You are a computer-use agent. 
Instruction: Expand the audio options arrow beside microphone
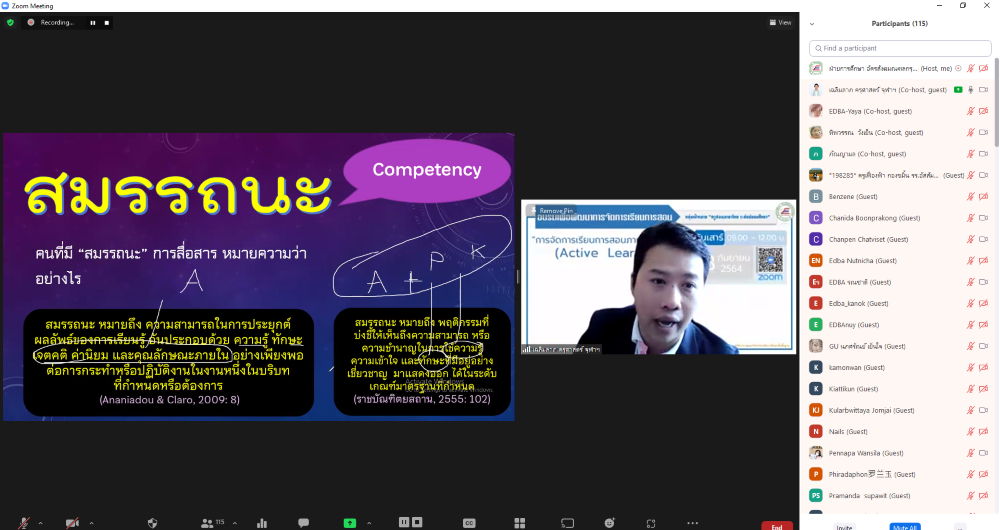(40, 523)
